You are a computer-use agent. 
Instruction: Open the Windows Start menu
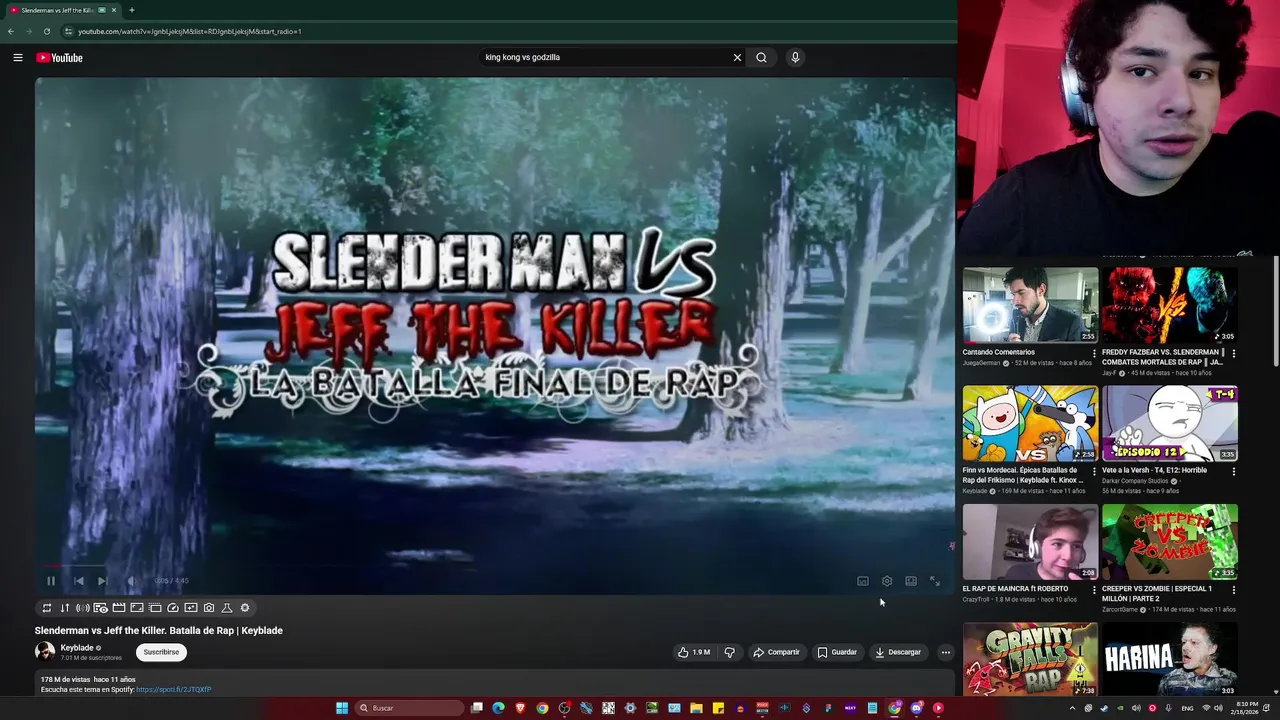click(x=342, y=708)
